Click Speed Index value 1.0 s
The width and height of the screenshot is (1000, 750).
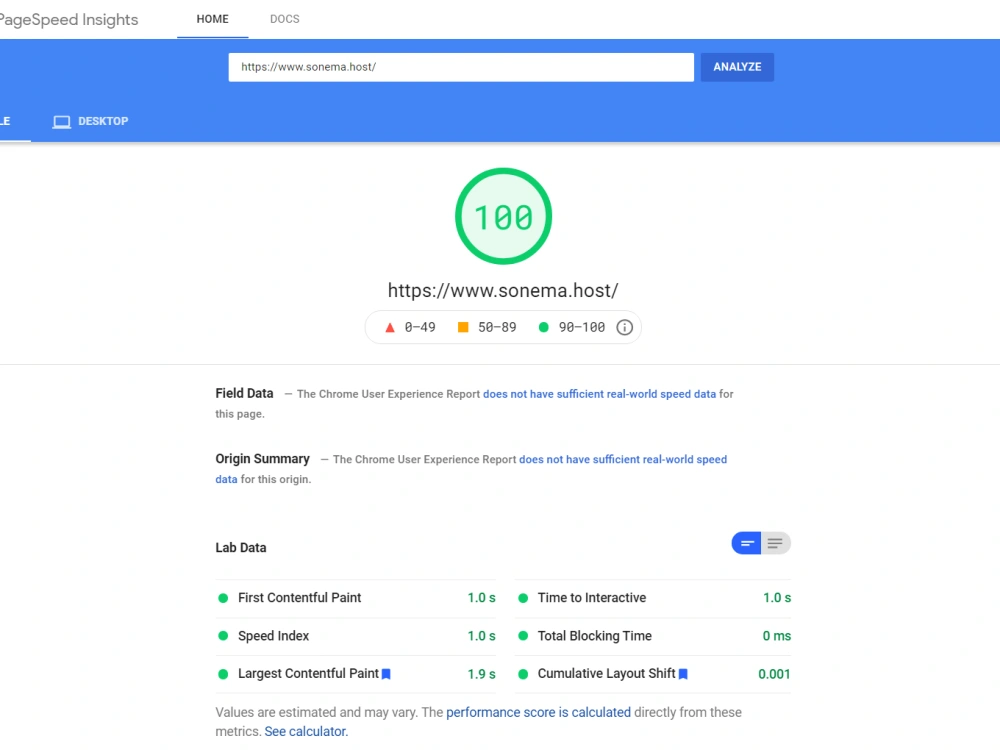(482, 636)
